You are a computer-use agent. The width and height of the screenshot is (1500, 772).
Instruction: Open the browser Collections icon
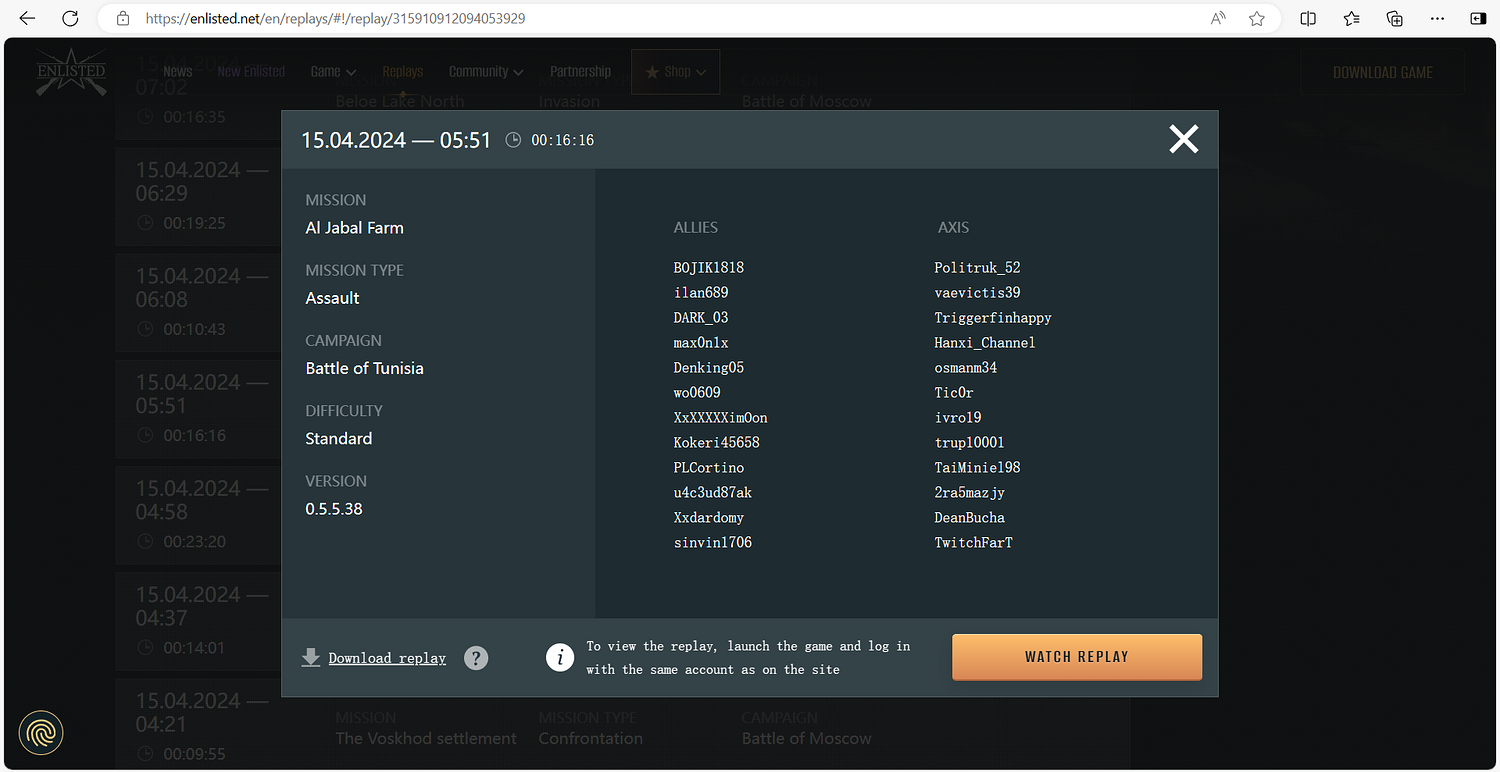[1395, 18]
